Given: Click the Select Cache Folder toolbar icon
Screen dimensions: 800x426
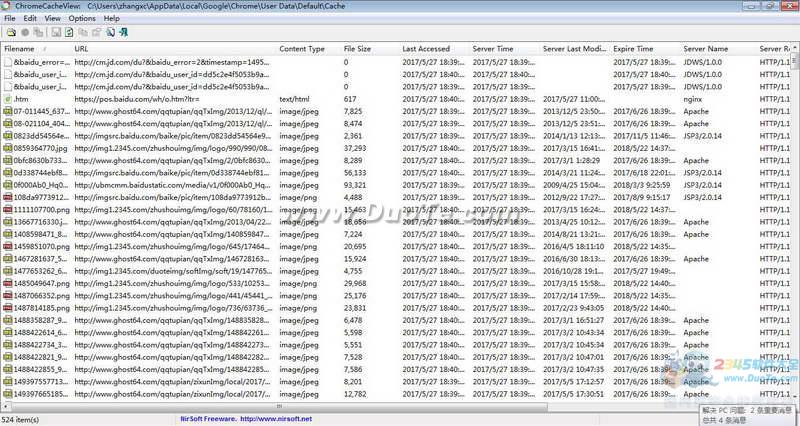Looking at the screenshot, I should (x=11, y=32).
